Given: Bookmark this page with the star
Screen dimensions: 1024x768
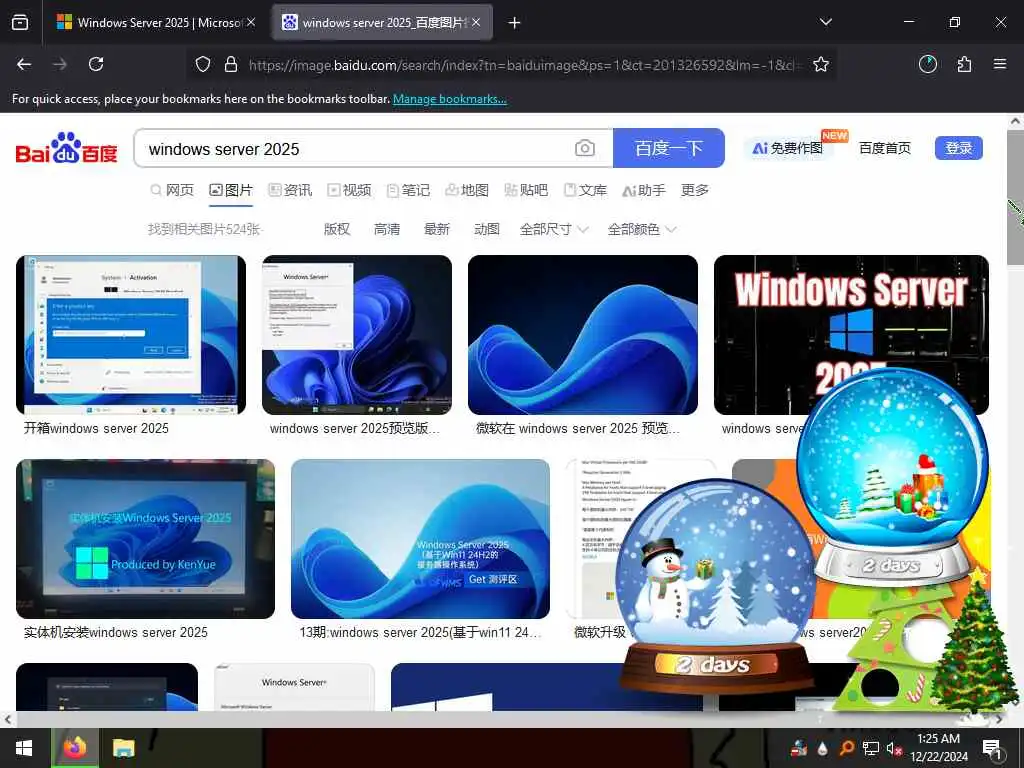Looking at the screenshot, I should tap(821, 65).
